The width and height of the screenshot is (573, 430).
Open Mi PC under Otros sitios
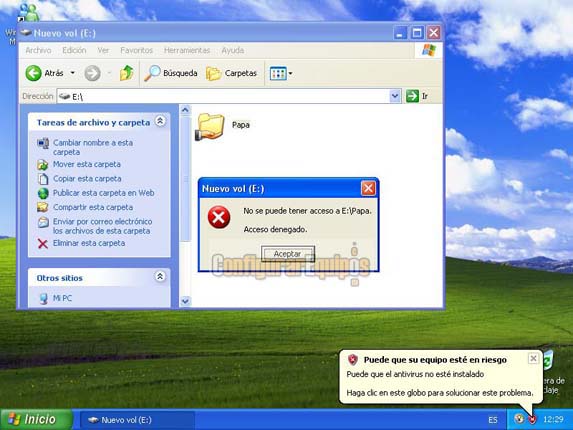62,298
